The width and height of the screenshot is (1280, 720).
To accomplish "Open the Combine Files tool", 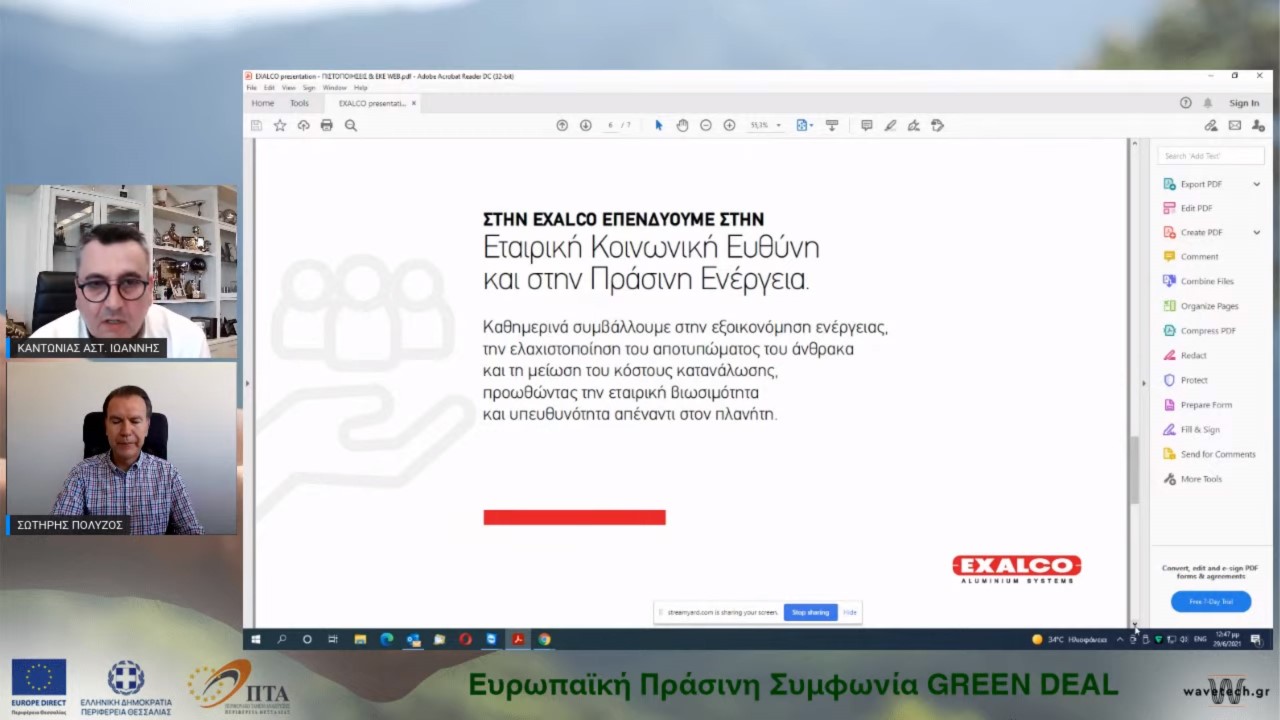I will pos(1206,282).
